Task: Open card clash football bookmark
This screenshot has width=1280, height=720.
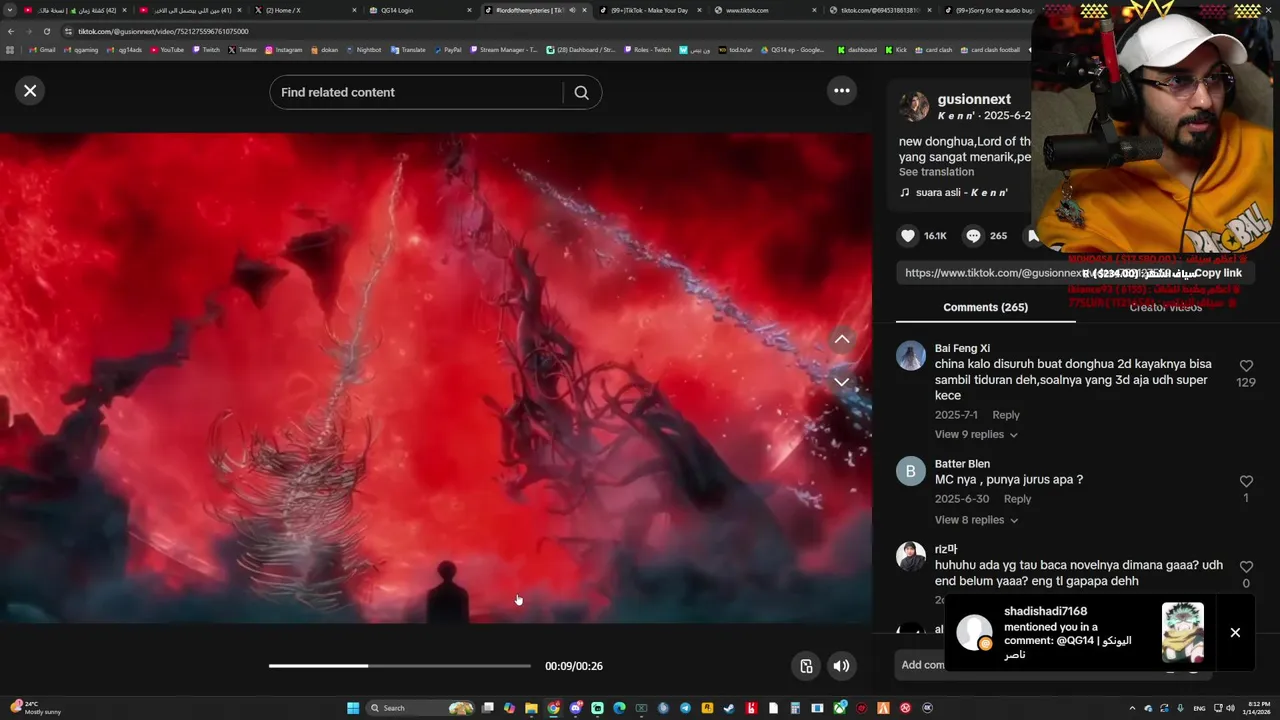Action: click(x=990, y=49)
